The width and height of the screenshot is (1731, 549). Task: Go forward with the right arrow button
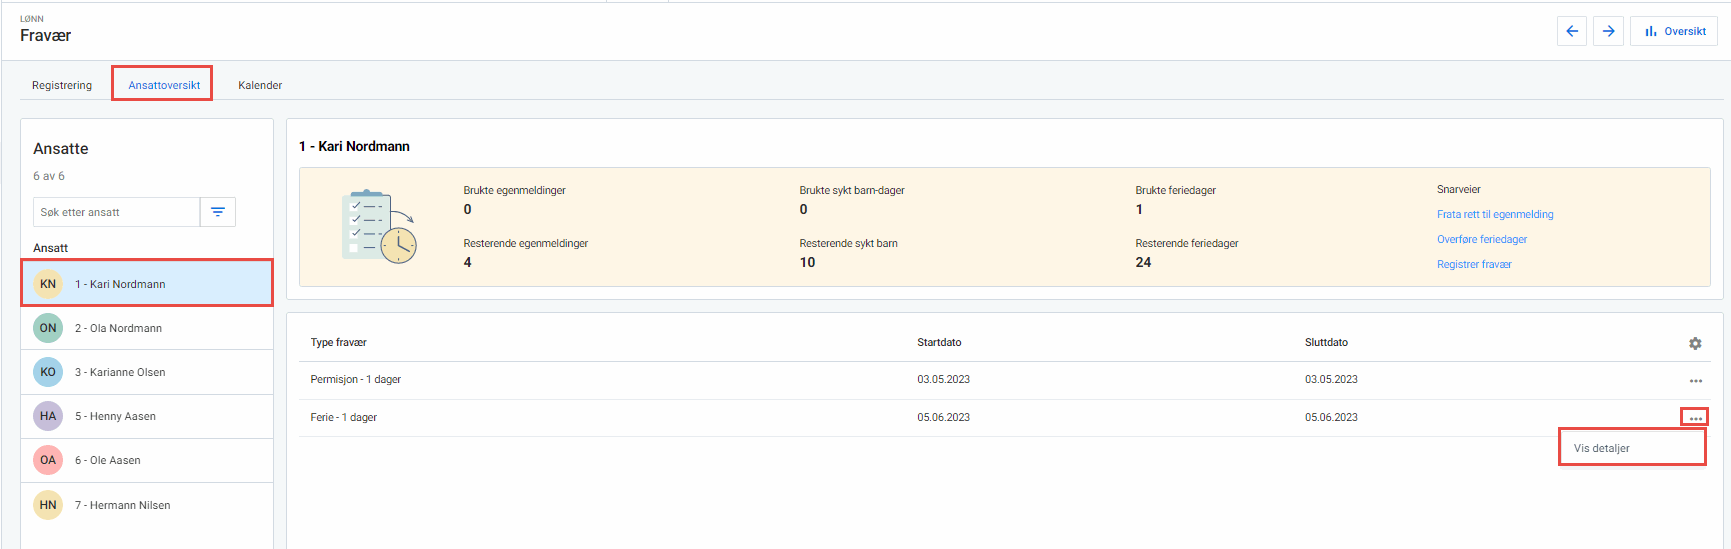coord(1608,31)
